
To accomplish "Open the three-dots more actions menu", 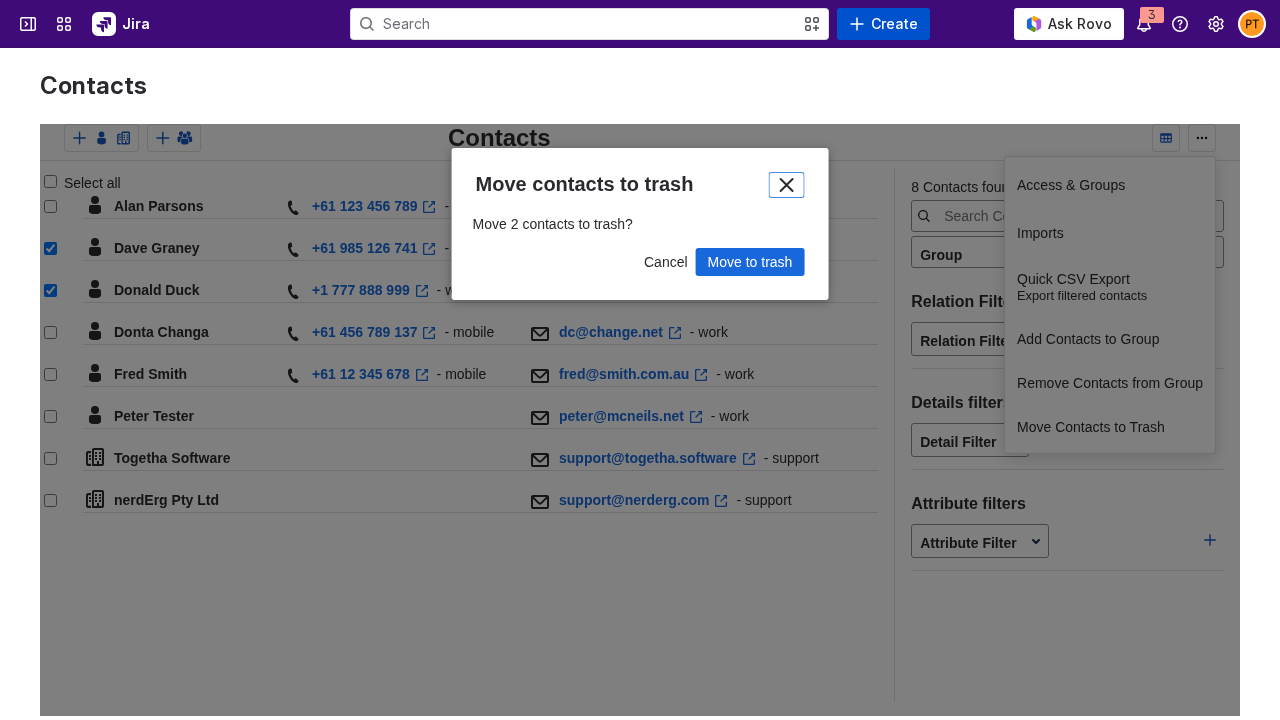I will click(1202, 138).
